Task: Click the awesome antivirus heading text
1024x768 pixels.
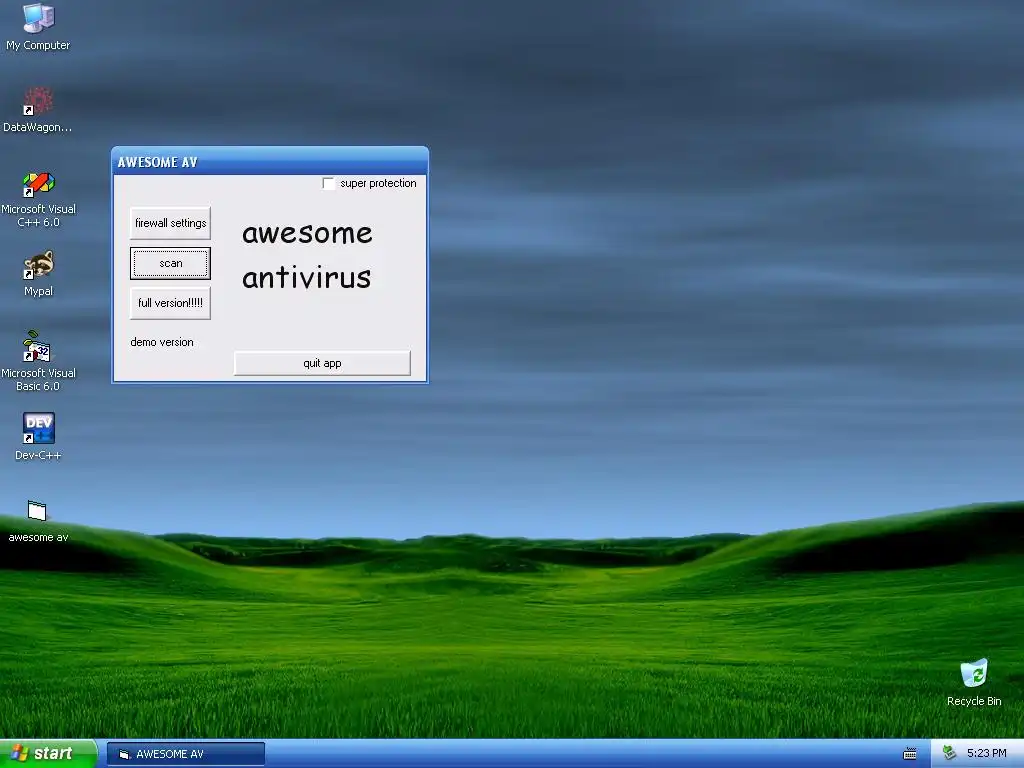Action: (307, 255)
